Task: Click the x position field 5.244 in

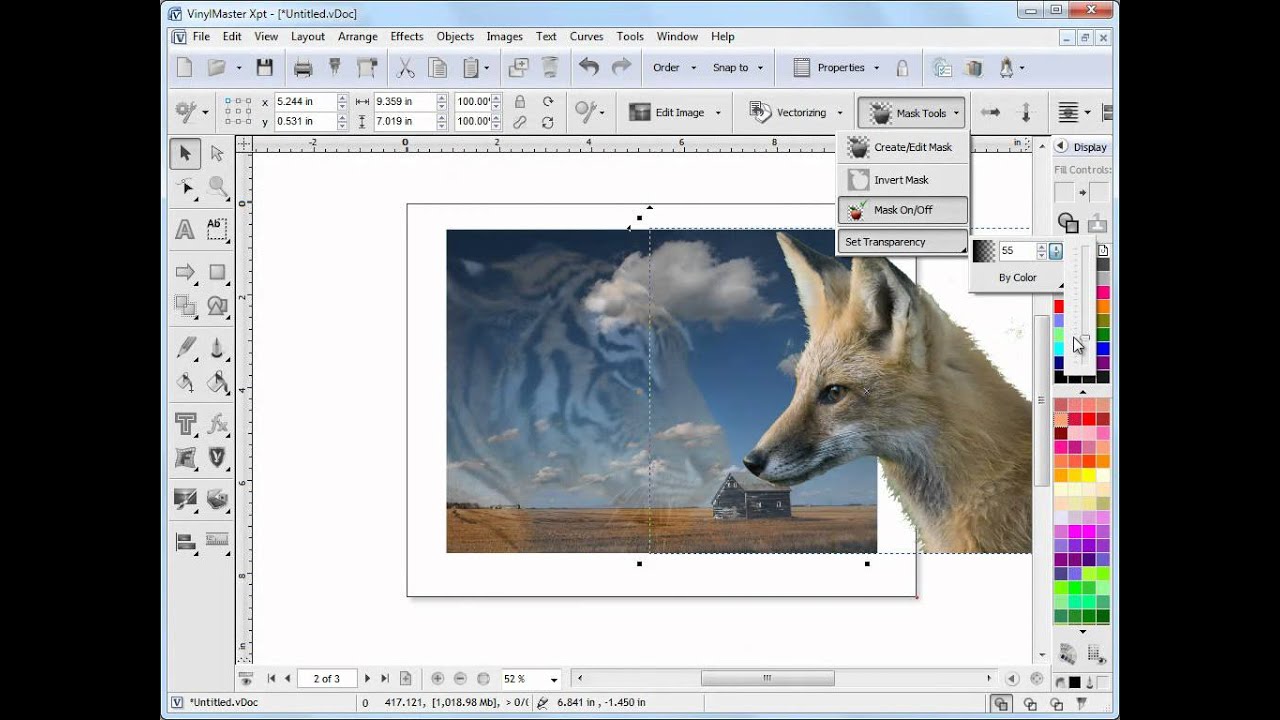Action: [x=305, y=101]
